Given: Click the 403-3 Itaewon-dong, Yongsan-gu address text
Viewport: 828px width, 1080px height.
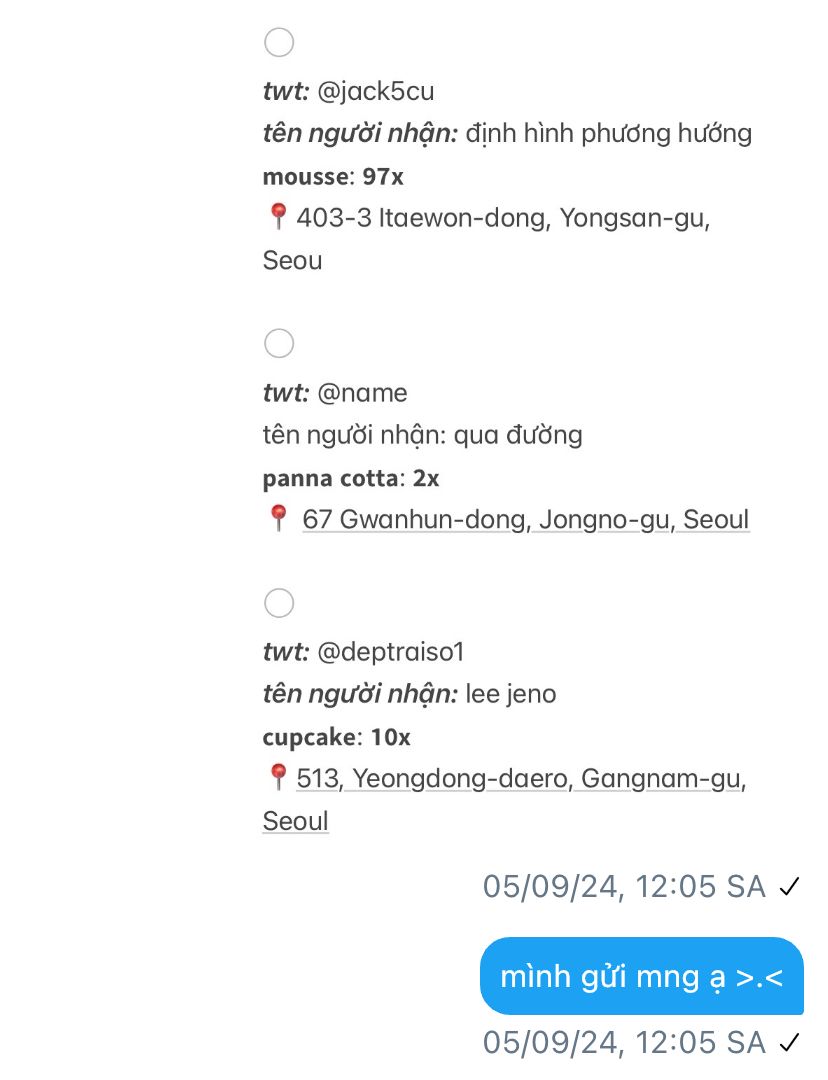Looking at the screenshot, I should click(x=503, y=218).
